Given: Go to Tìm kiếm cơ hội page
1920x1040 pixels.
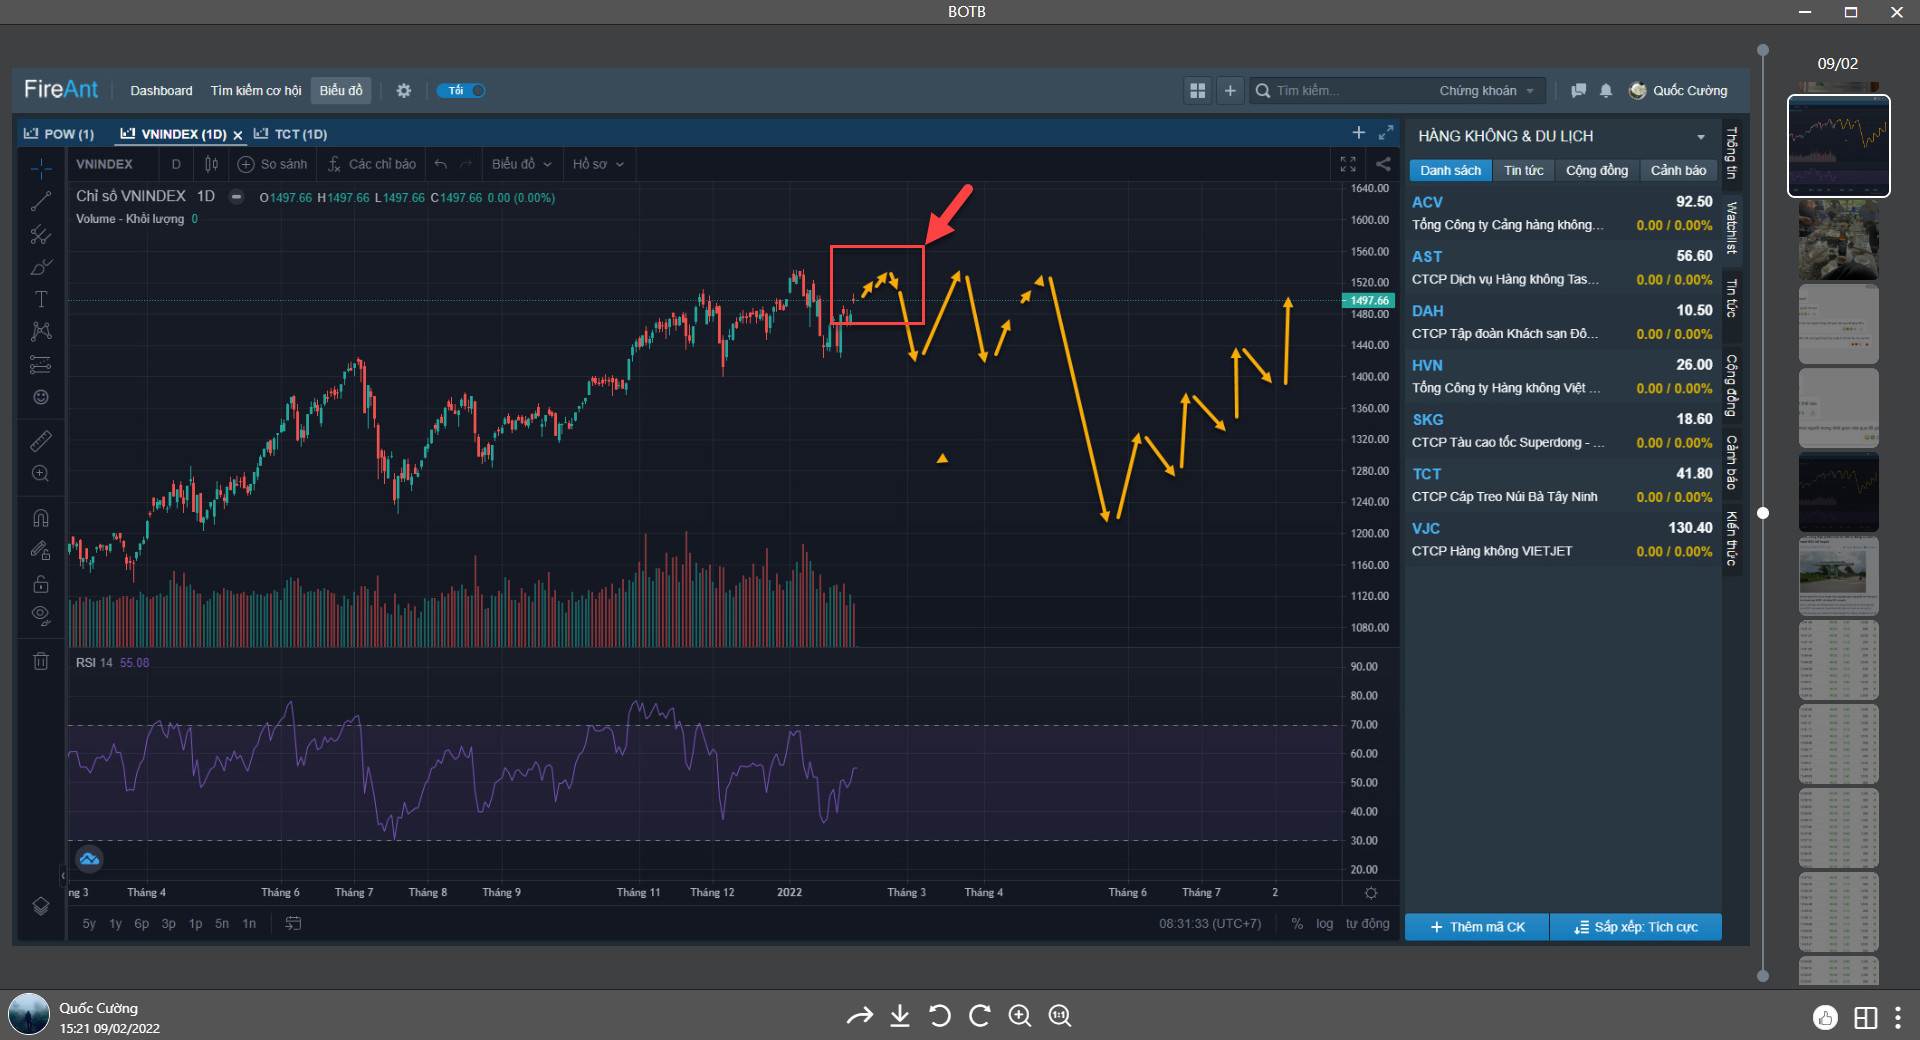Looking at the screenshot, I should click(x=255, y=90).
